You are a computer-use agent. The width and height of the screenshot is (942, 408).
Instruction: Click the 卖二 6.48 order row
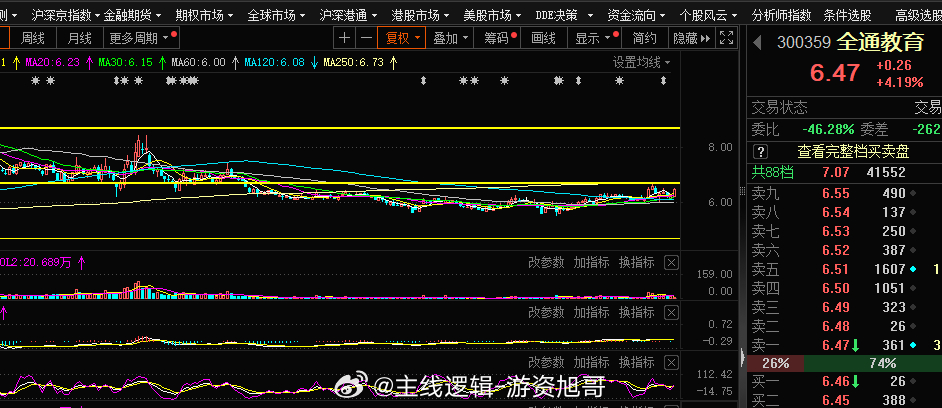coord(844,326)
